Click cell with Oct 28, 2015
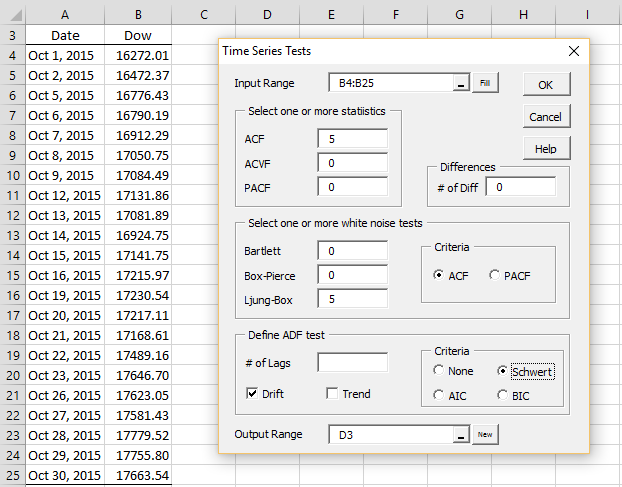The image size is (622, 487). [x=65, y=435]
